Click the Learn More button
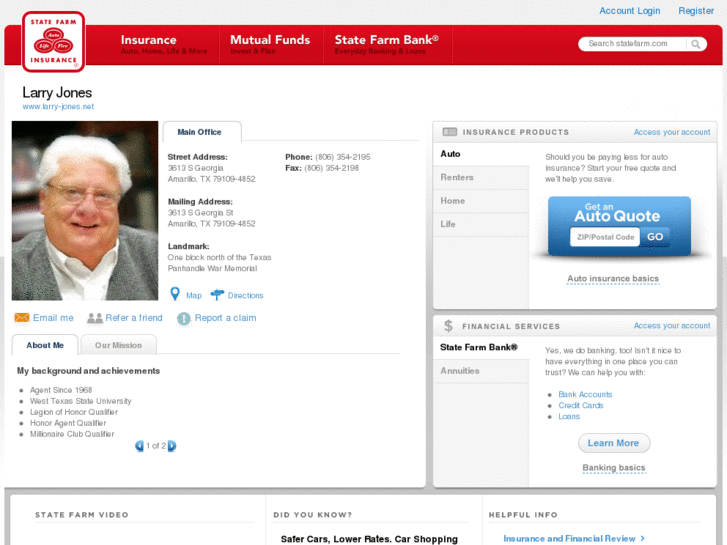The height and width of the screenshot is (545, 727). click(614, 443)
